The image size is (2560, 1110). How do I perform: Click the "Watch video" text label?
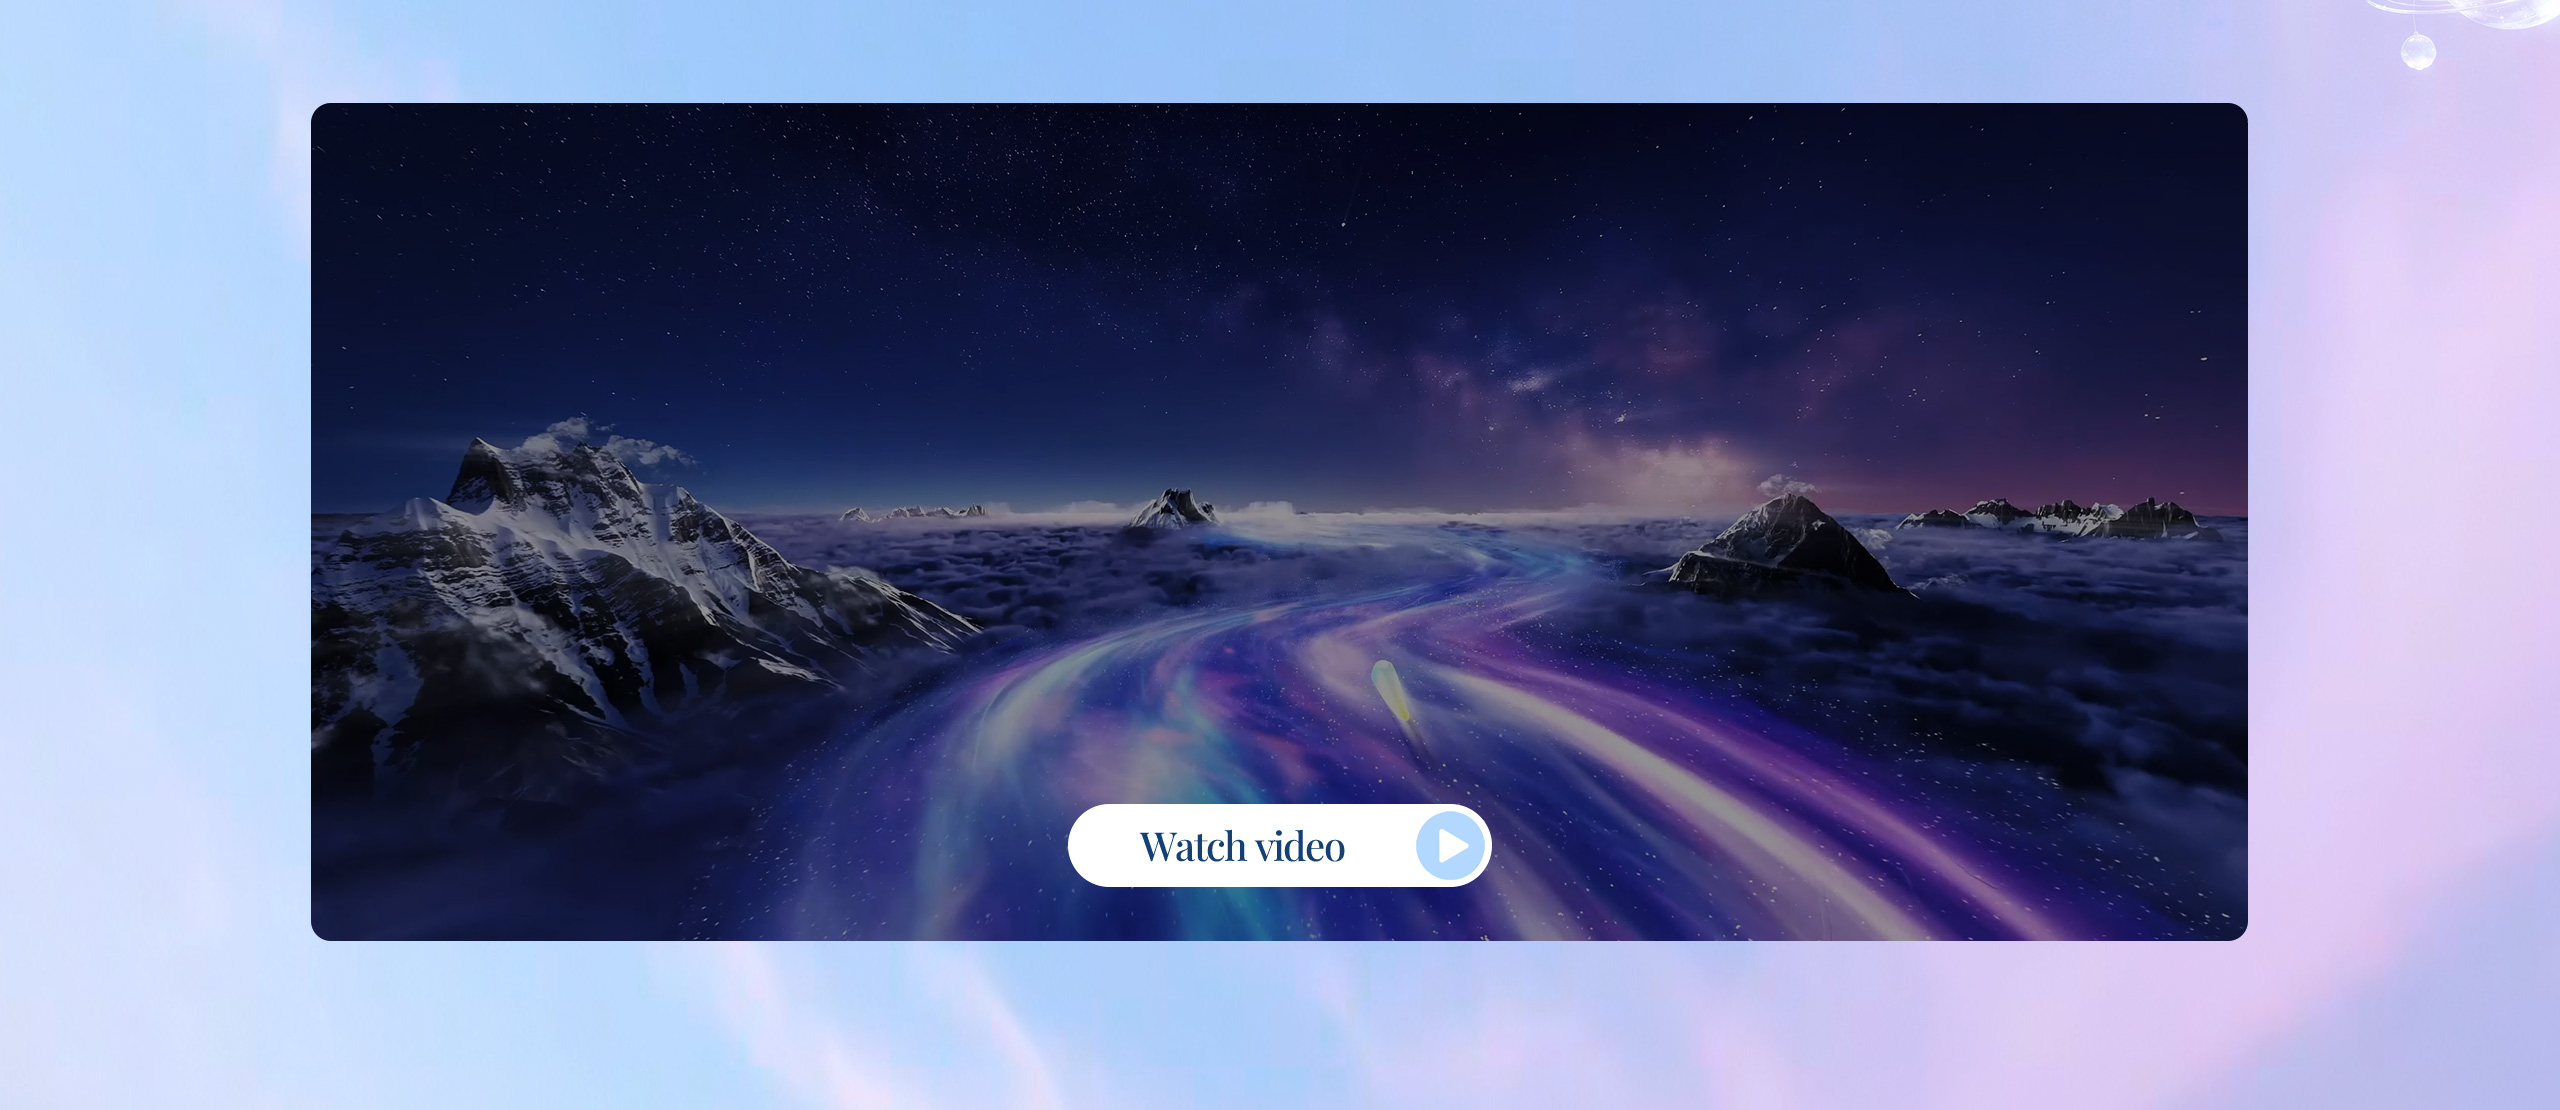click(x=1242, y=847)
